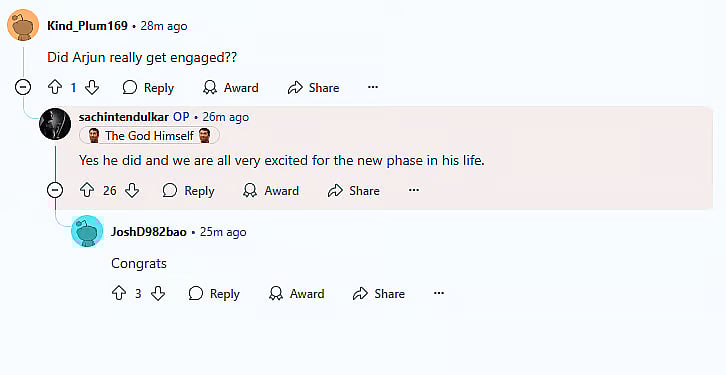Reply to Kind_Plum169's engagement question

click(x=148, y=88)
